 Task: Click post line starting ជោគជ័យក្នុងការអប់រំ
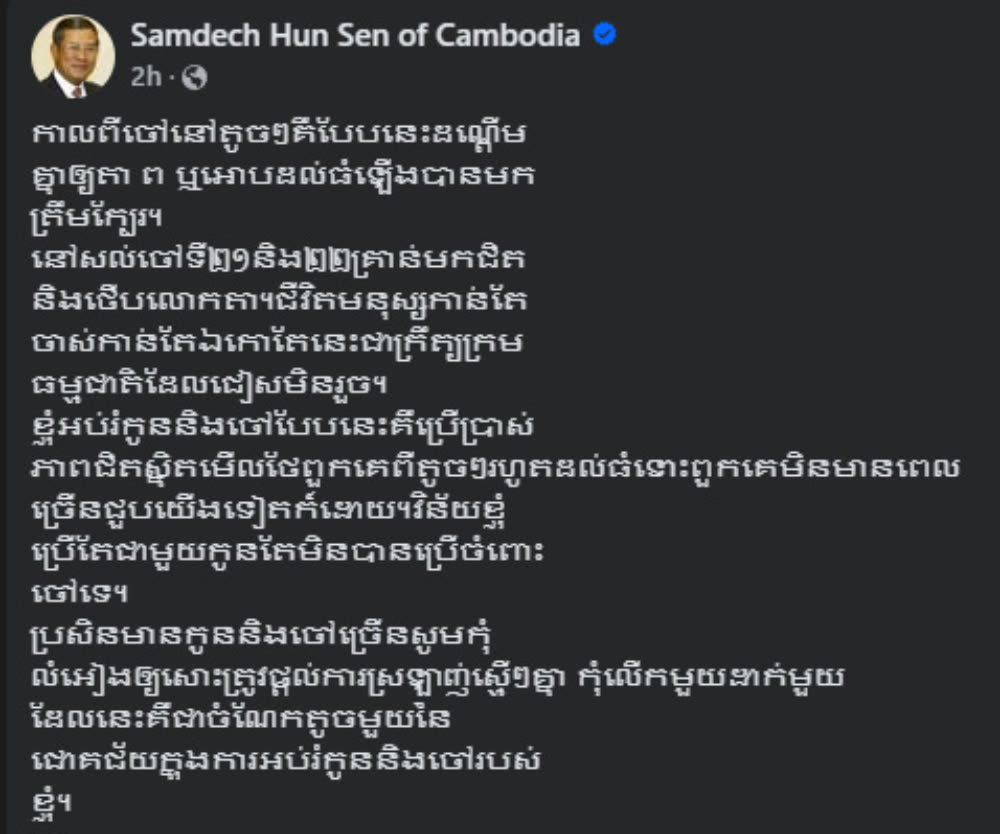[x=286, y=760]
